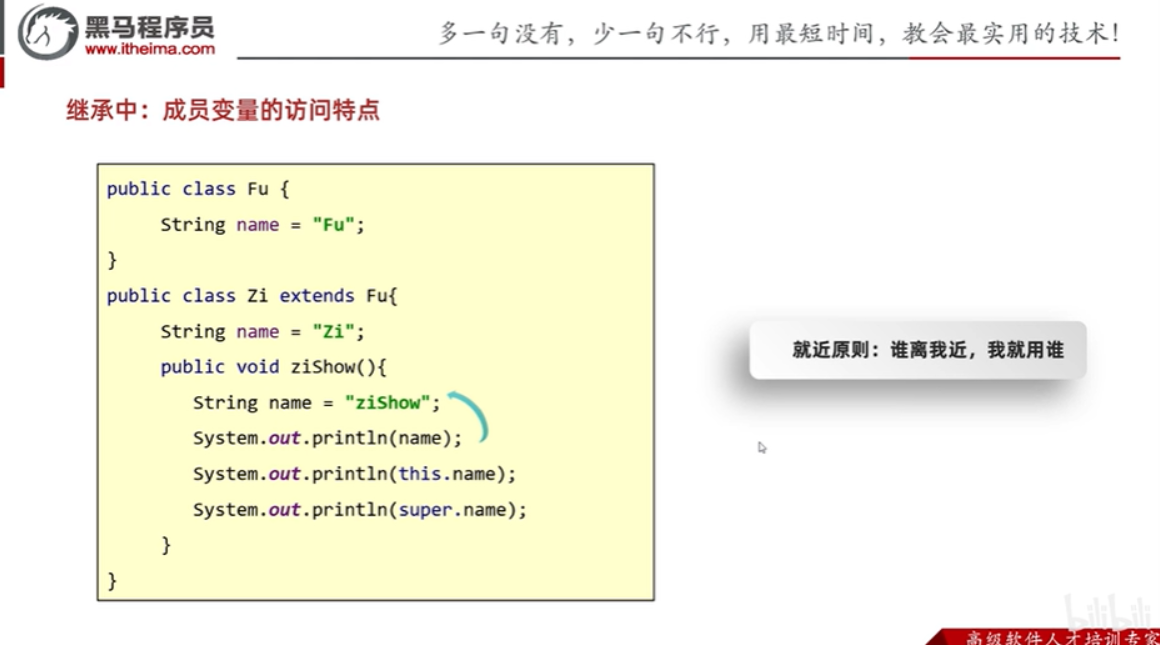Select the line String name = "Zi";
1160x646 pixels.
click(263, 332)
